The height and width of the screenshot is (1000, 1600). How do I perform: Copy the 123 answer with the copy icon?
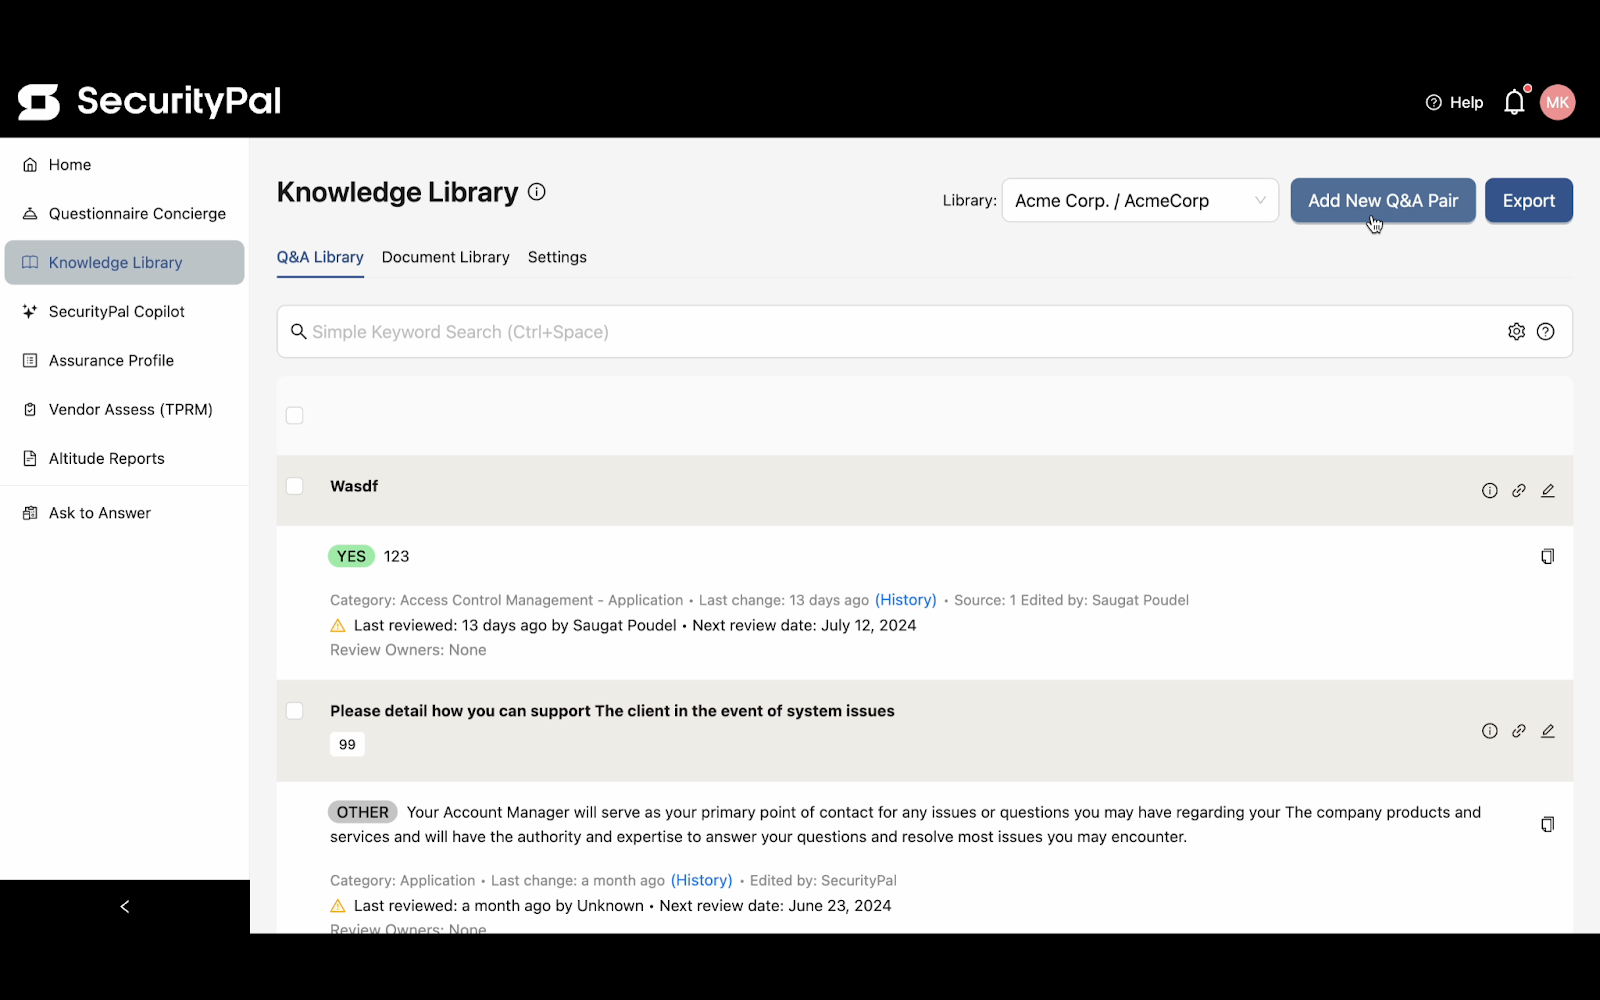point(1547,557)
